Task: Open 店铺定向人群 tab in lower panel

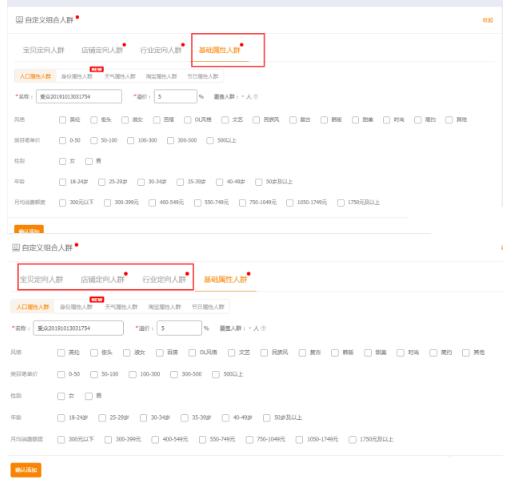Action: tap(103, 279)
